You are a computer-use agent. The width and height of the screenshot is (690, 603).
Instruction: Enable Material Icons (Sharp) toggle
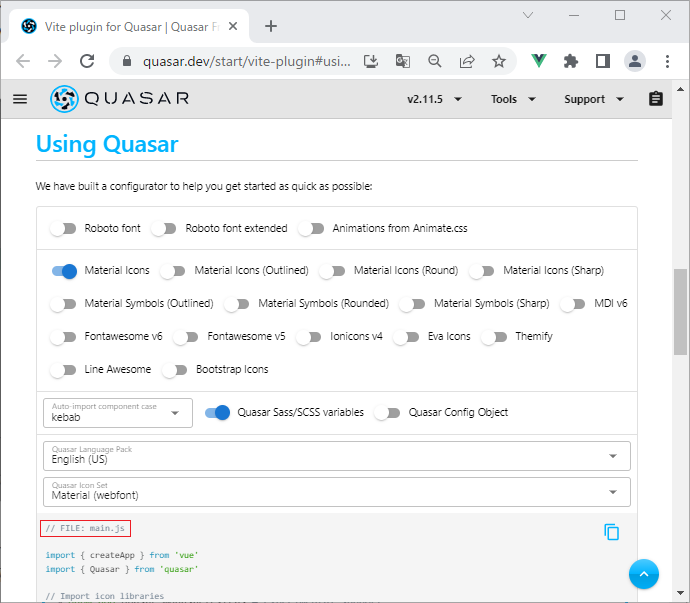tap(482, 271)
